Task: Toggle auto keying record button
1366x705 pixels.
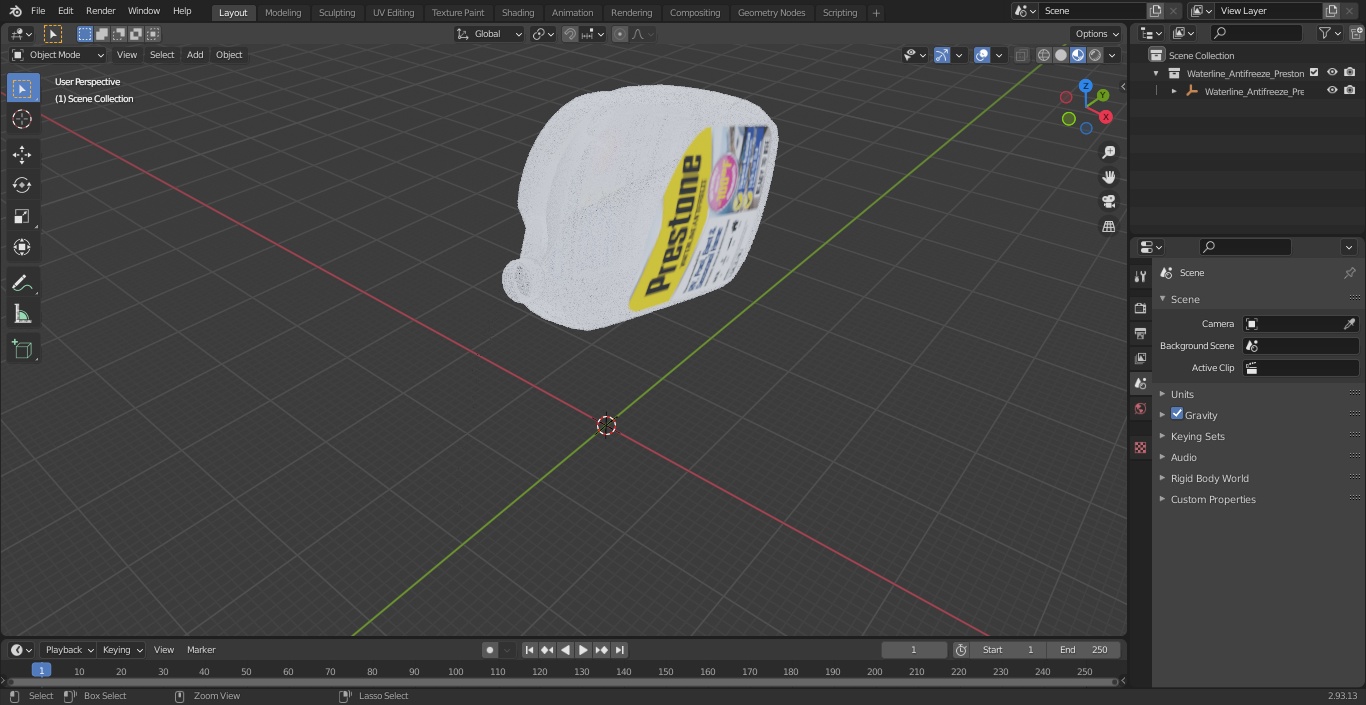Action: point(490,650)
